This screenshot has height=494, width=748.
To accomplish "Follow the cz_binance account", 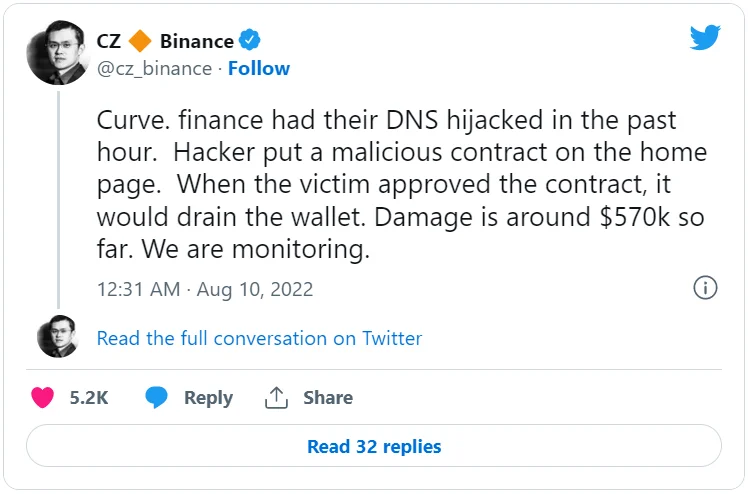I will point(259,68).
